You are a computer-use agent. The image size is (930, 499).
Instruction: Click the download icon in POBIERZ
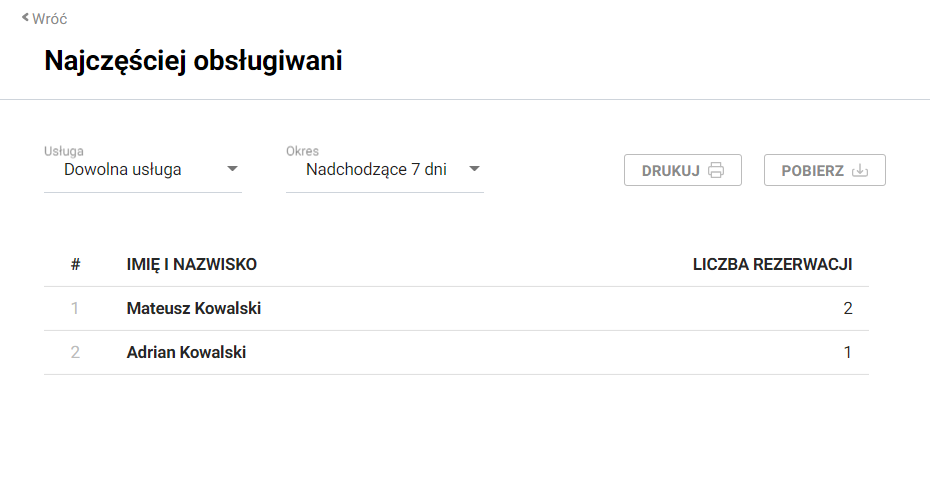[x=860, y=170]
